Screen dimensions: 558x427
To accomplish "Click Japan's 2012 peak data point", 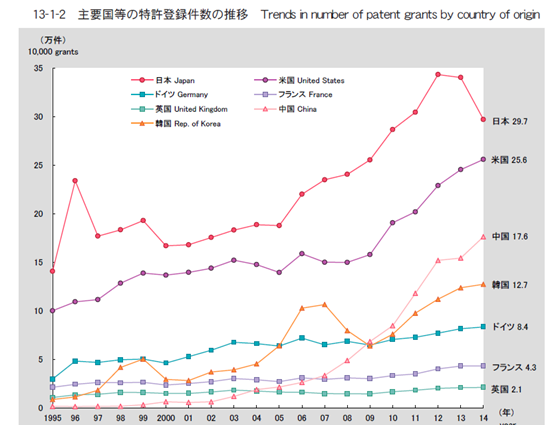I will [x=438, y=74].
